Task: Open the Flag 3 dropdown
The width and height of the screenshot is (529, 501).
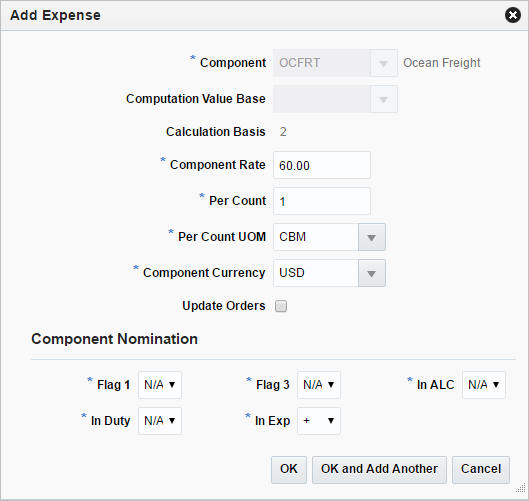Action: point(319,385)
